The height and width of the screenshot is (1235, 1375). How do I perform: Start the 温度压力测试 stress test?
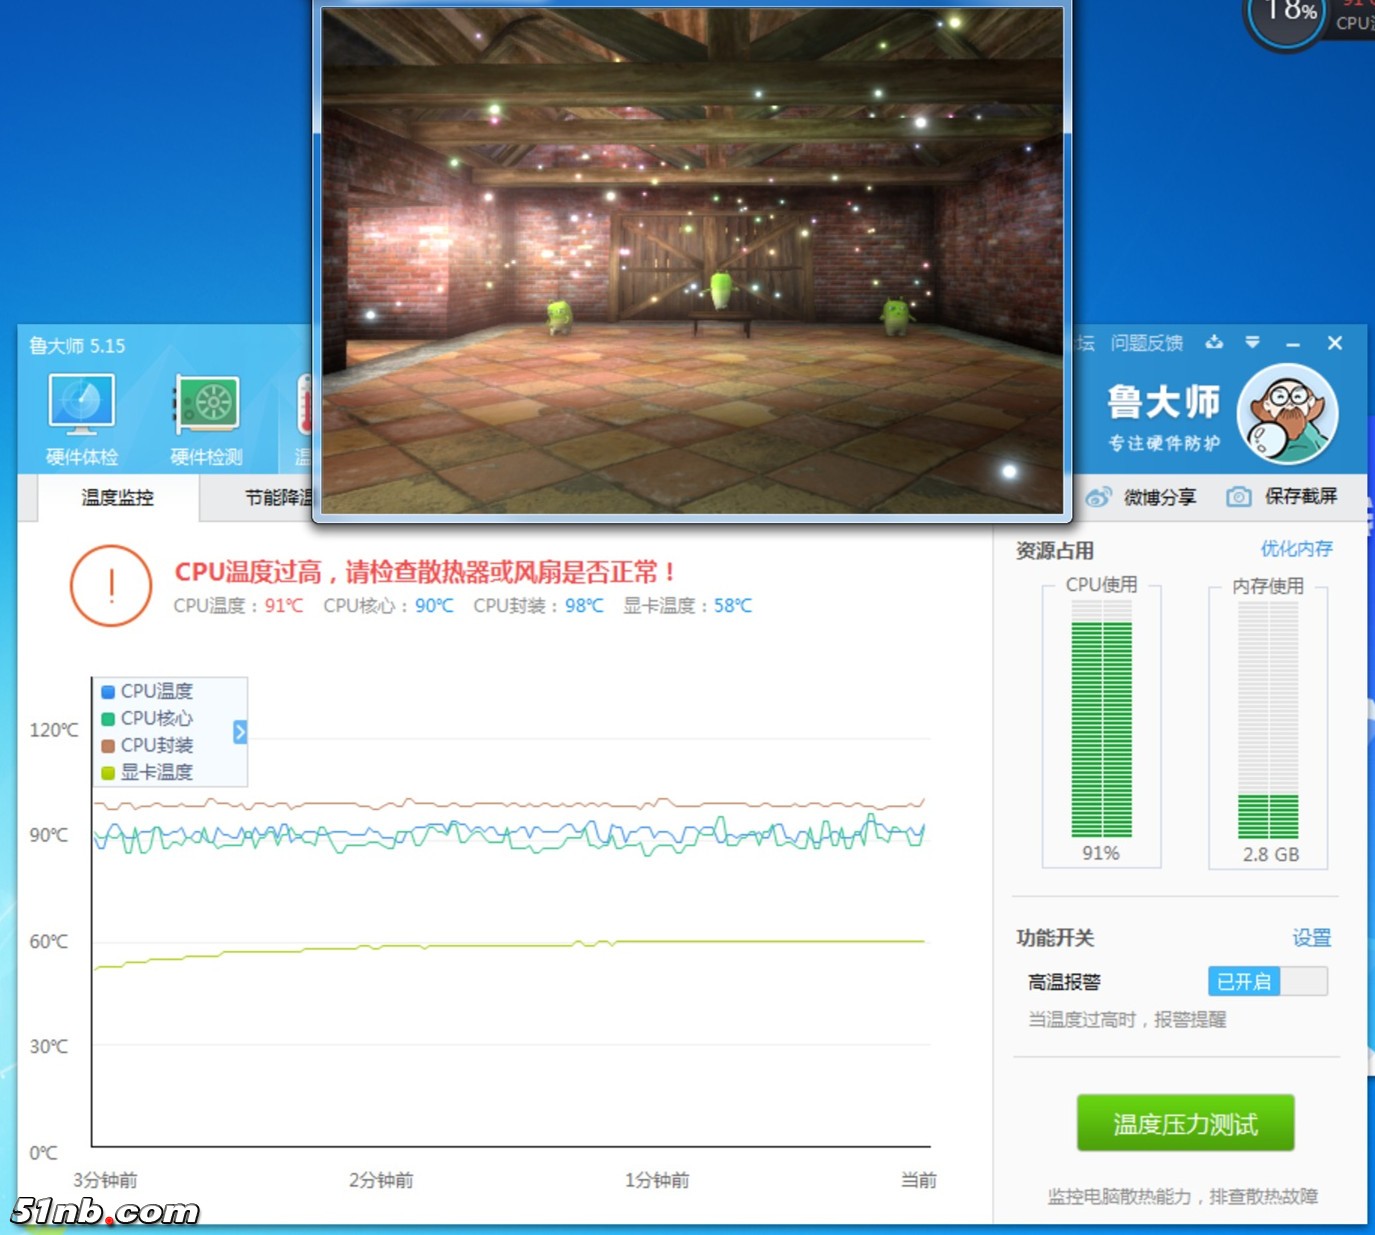tap(1185, 1124)
